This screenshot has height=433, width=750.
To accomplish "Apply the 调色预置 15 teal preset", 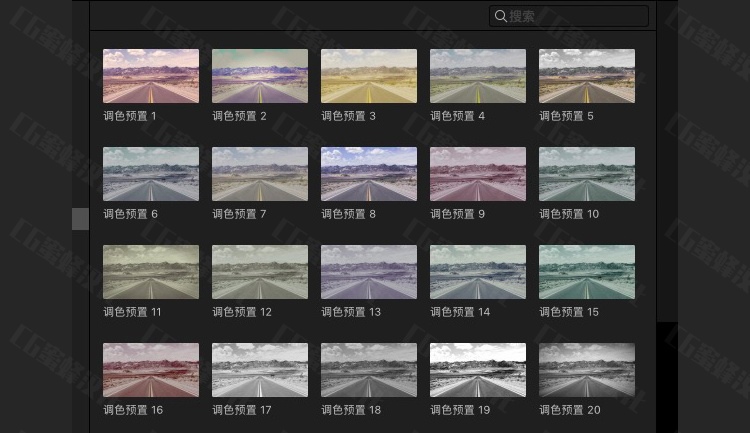I will coord(587,272).
